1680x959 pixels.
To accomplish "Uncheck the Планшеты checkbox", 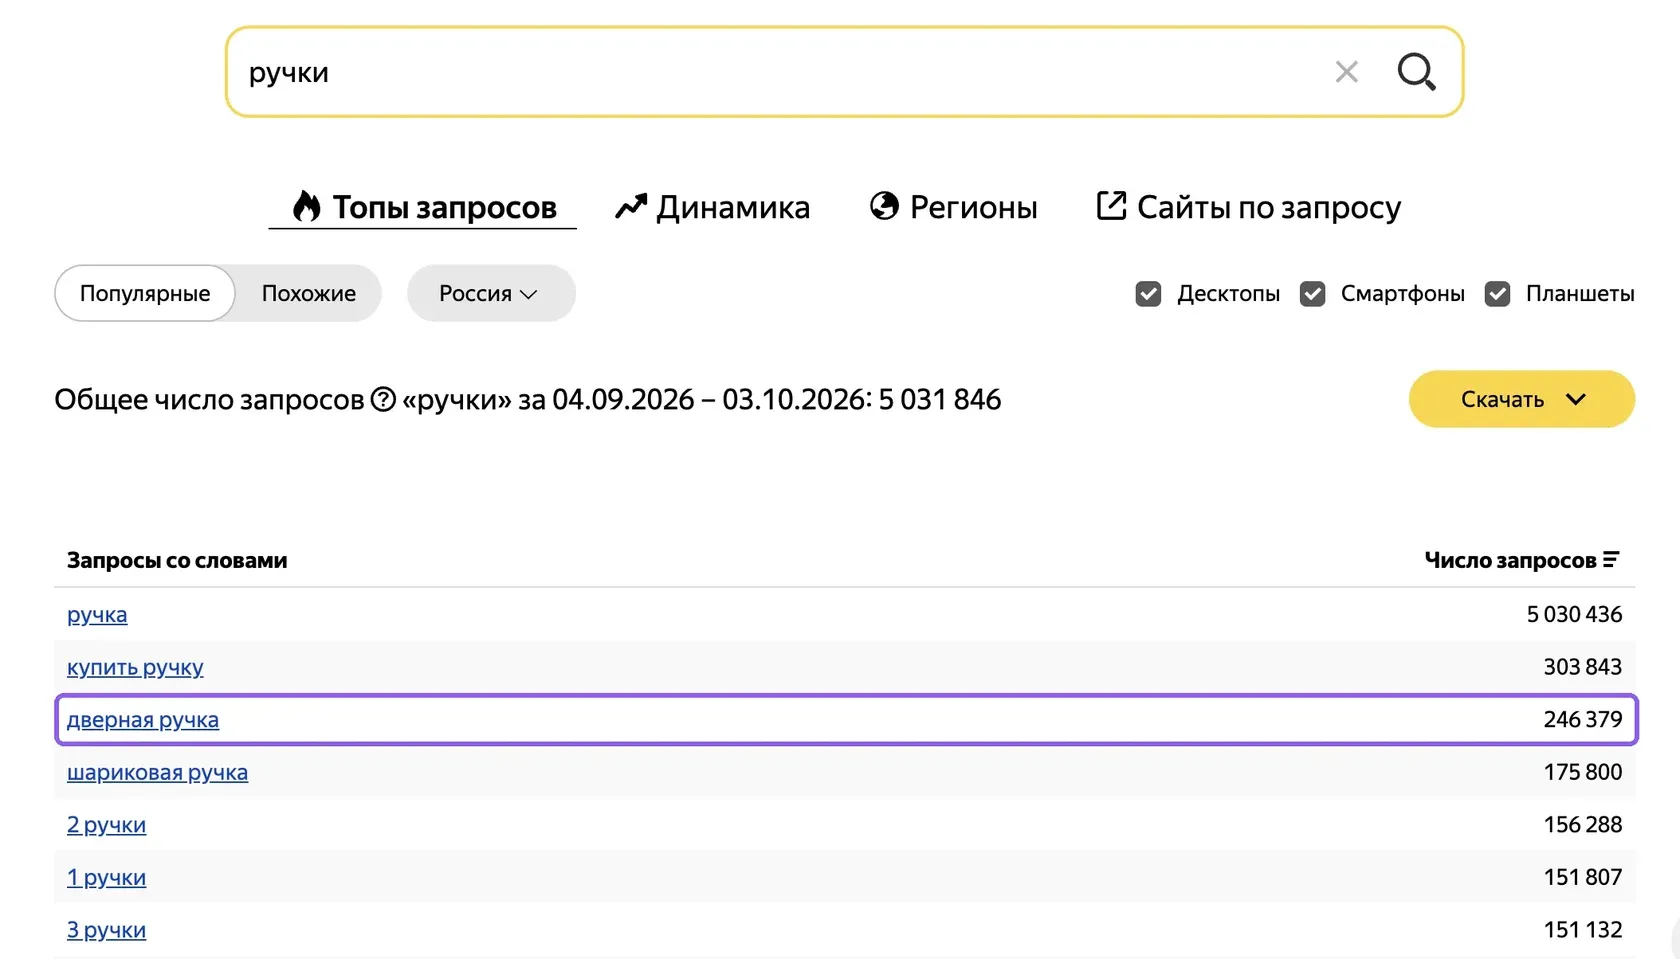I will point(1497,294).
